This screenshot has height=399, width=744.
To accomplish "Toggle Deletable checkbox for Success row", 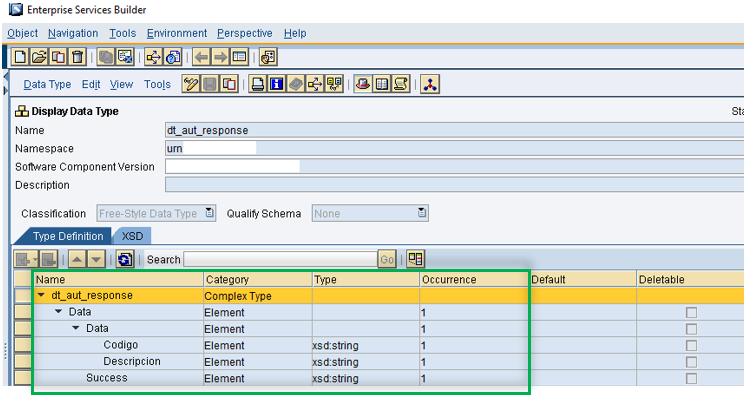I will (691, 379).
